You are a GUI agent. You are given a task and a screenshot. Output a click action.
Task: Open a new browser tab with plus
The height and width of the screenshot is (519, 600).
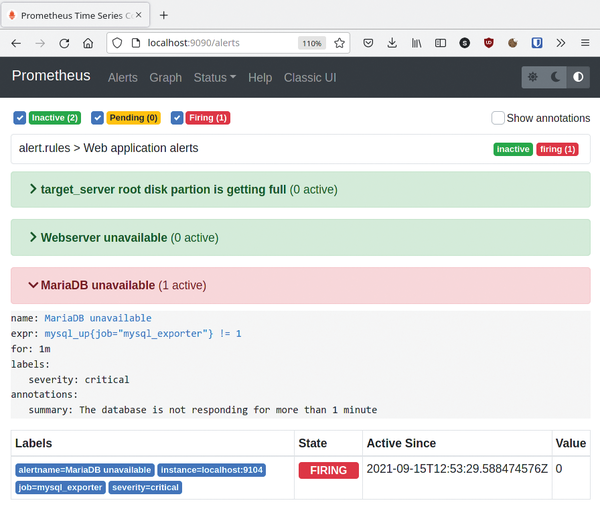pos(164,15)
